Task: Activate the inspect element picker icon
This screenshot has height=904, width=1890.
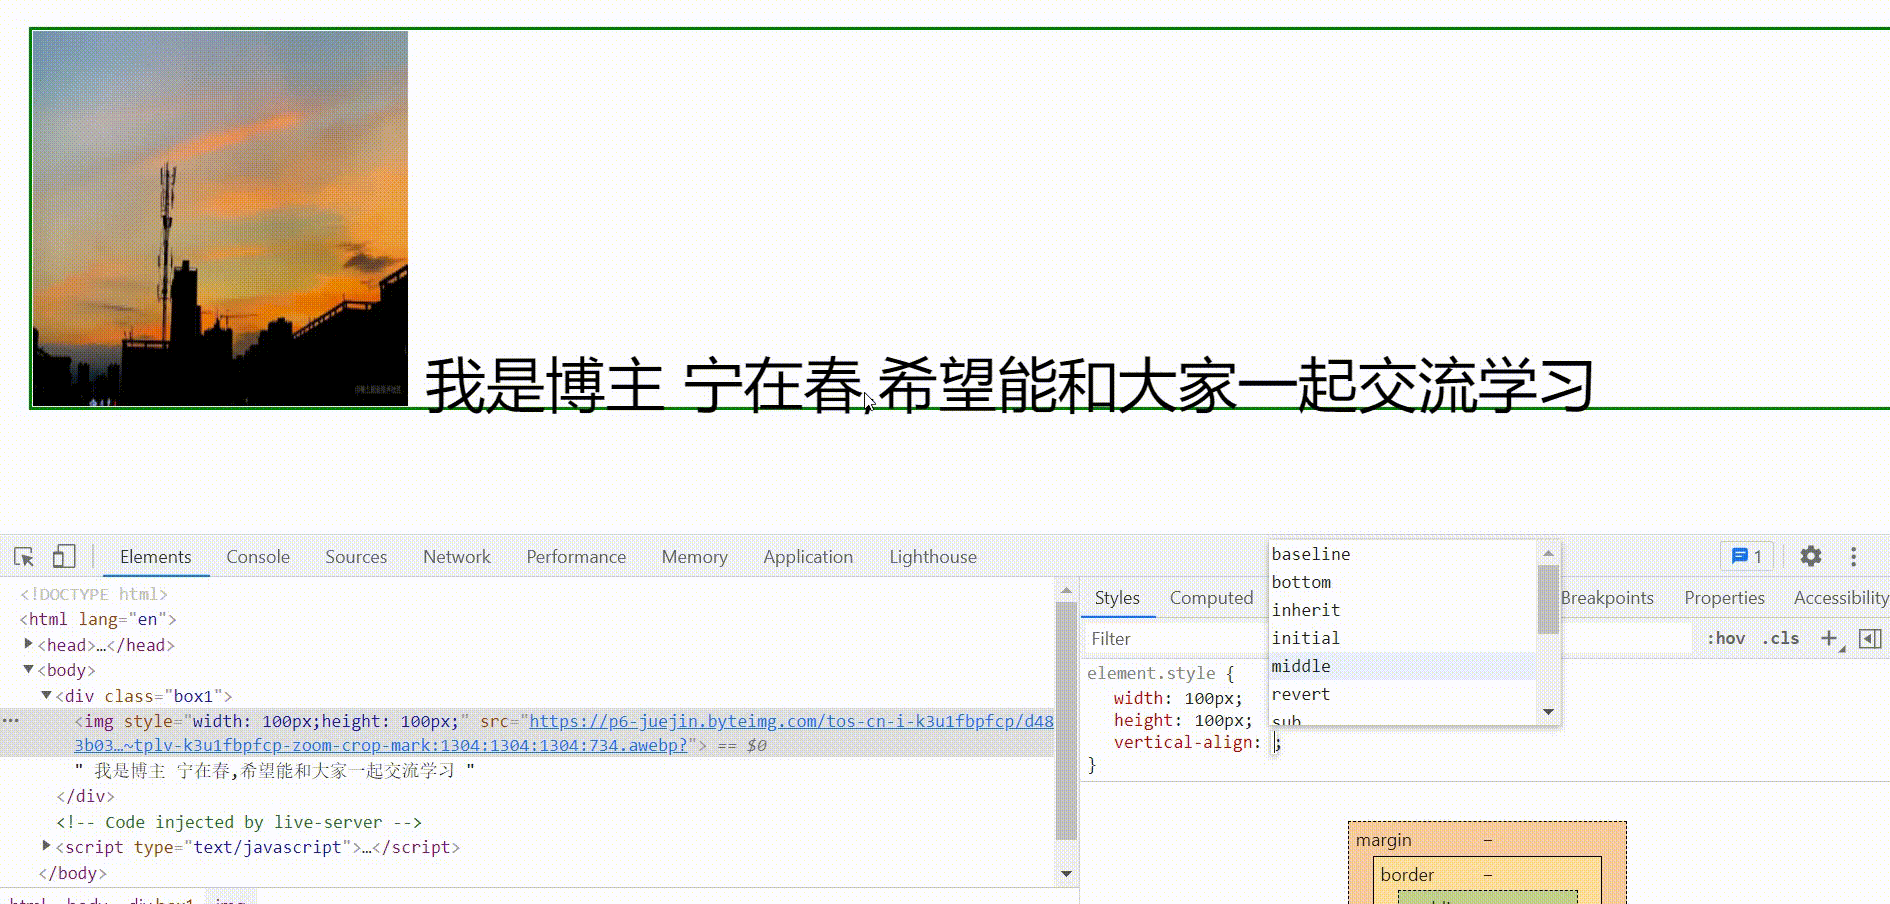Action: (x=24, y=557)
